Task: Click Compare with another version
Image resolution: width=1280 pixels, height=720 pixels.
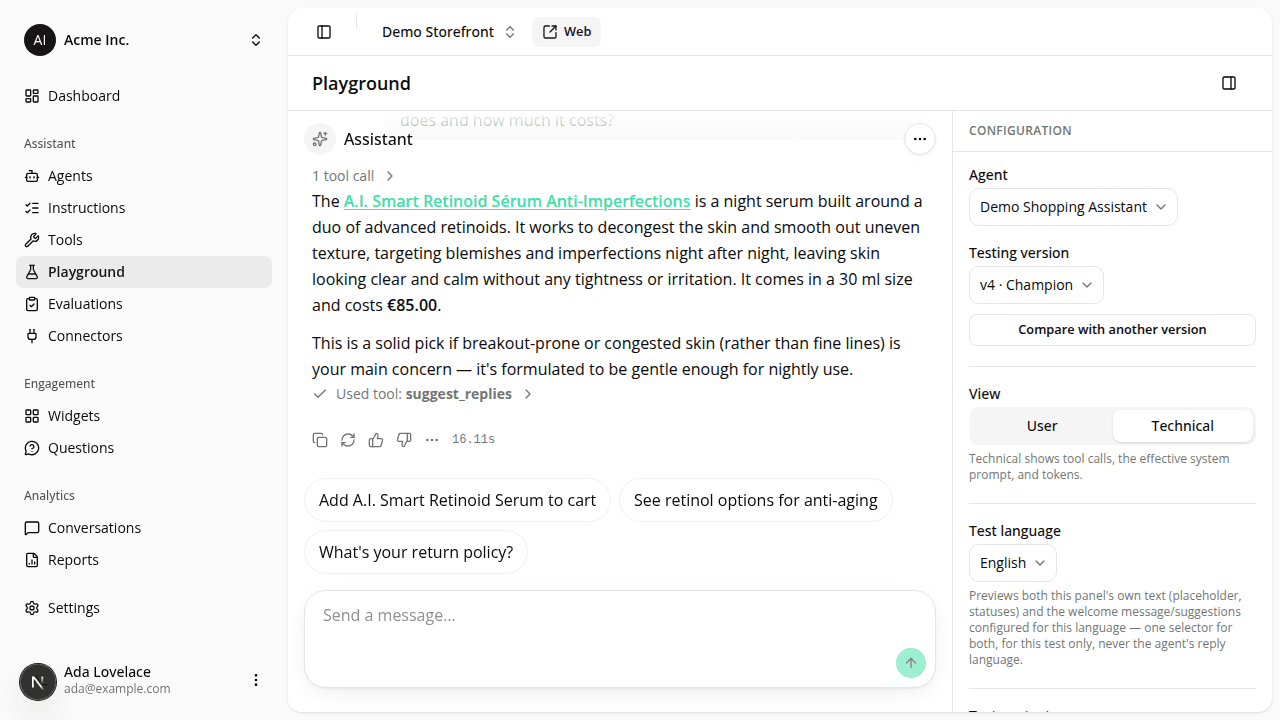Action: 1112,330
